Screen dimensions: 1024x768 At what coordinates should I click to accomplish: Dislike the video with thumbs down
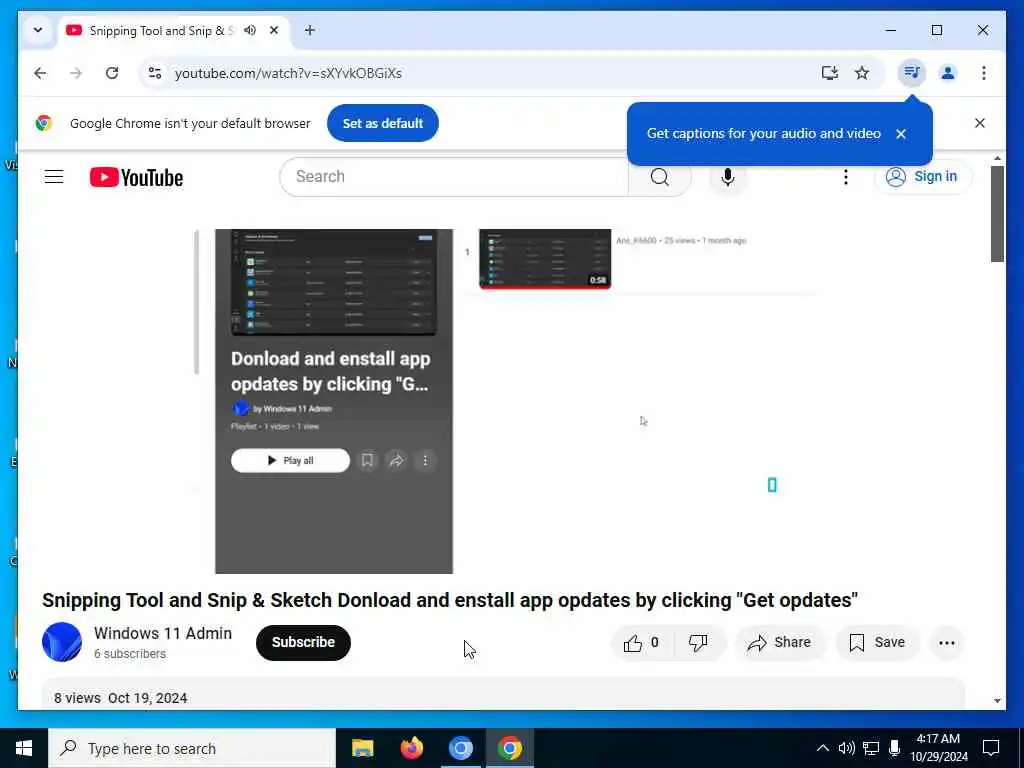[698, 643]
